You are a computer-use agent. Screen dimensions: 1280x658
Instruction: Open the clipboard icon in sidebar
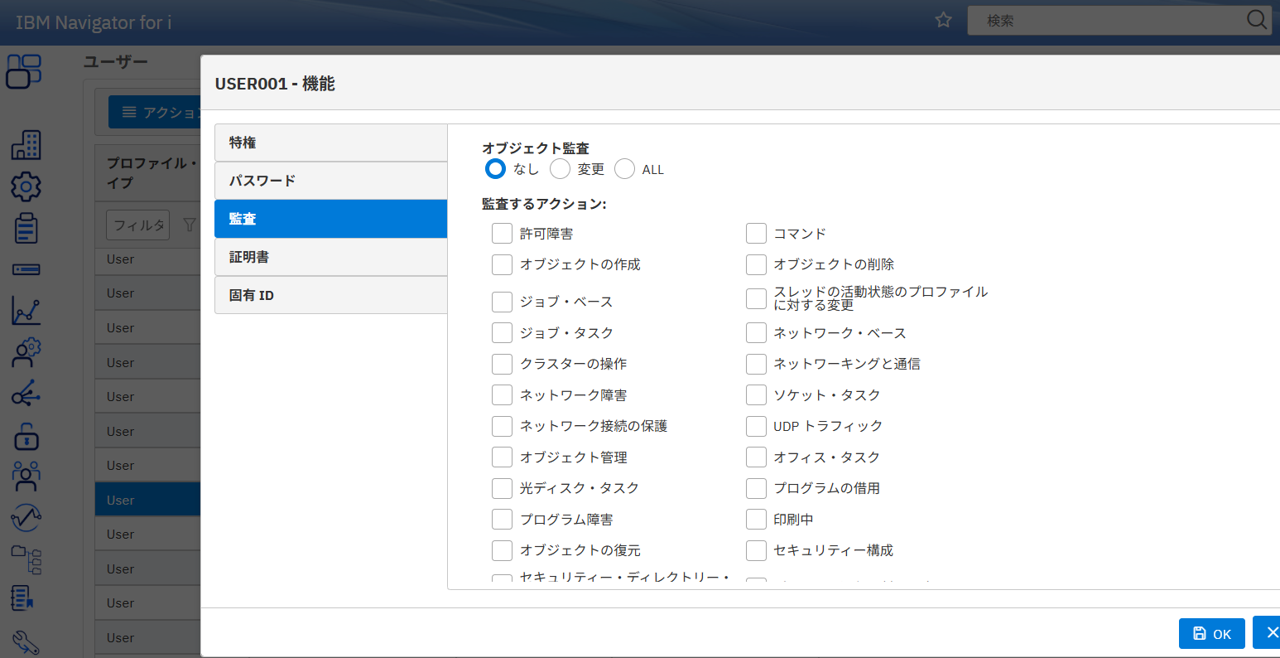pyautogui.click(x=25, y=227)
